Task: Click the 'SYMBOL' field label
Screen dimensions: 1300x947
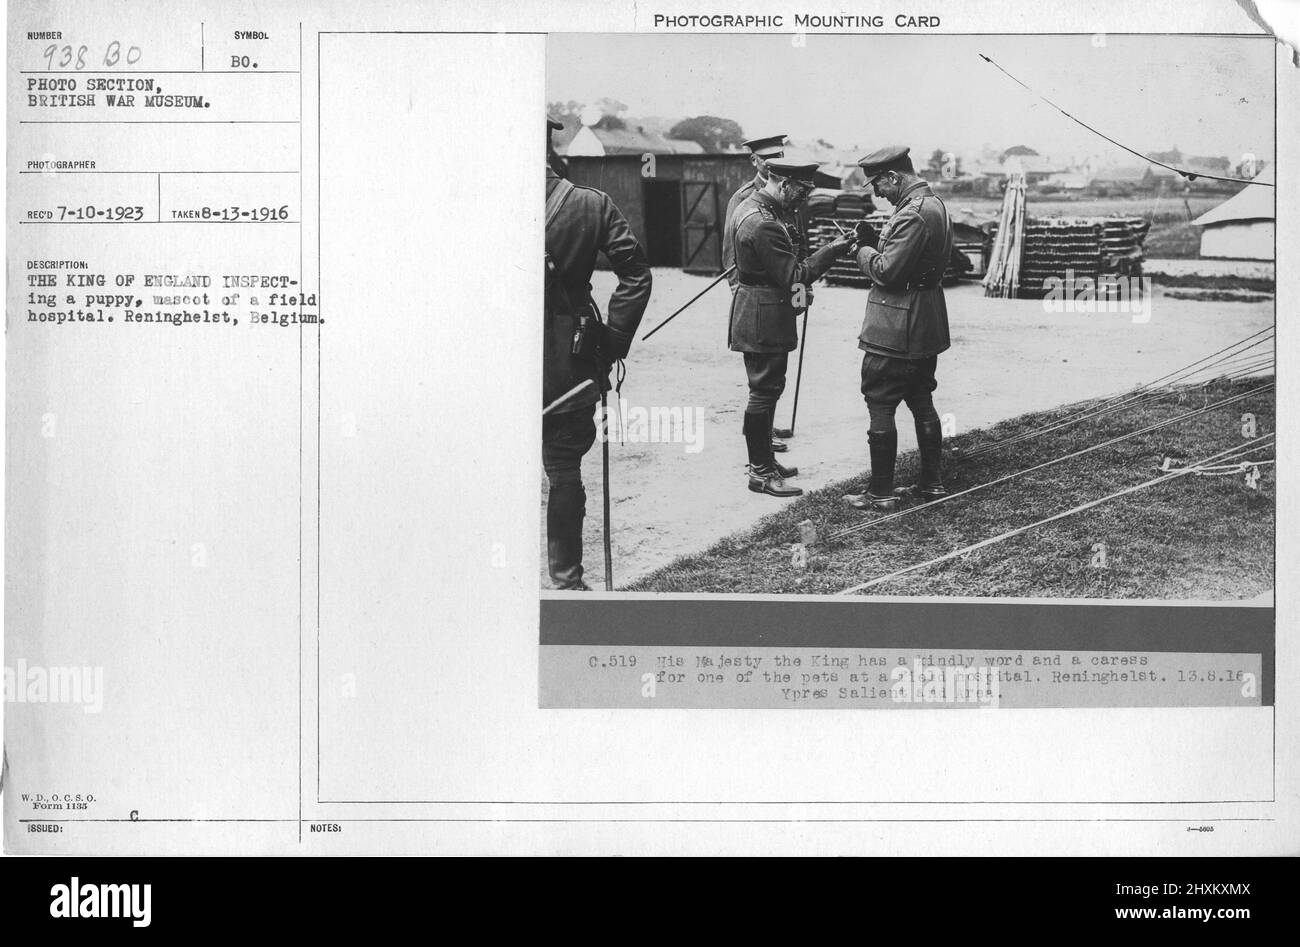Action: [251, 35]
